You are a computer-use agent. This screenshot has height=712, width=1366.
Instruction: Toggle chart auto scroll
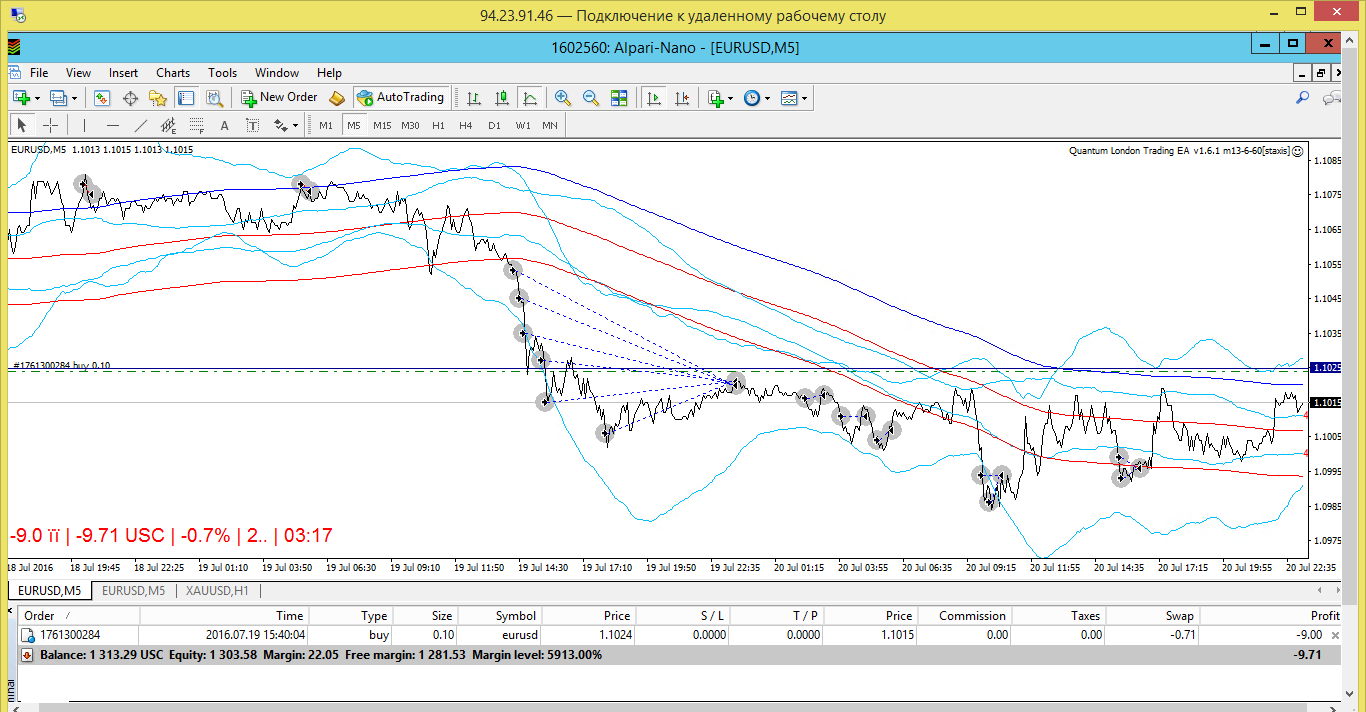654,98
